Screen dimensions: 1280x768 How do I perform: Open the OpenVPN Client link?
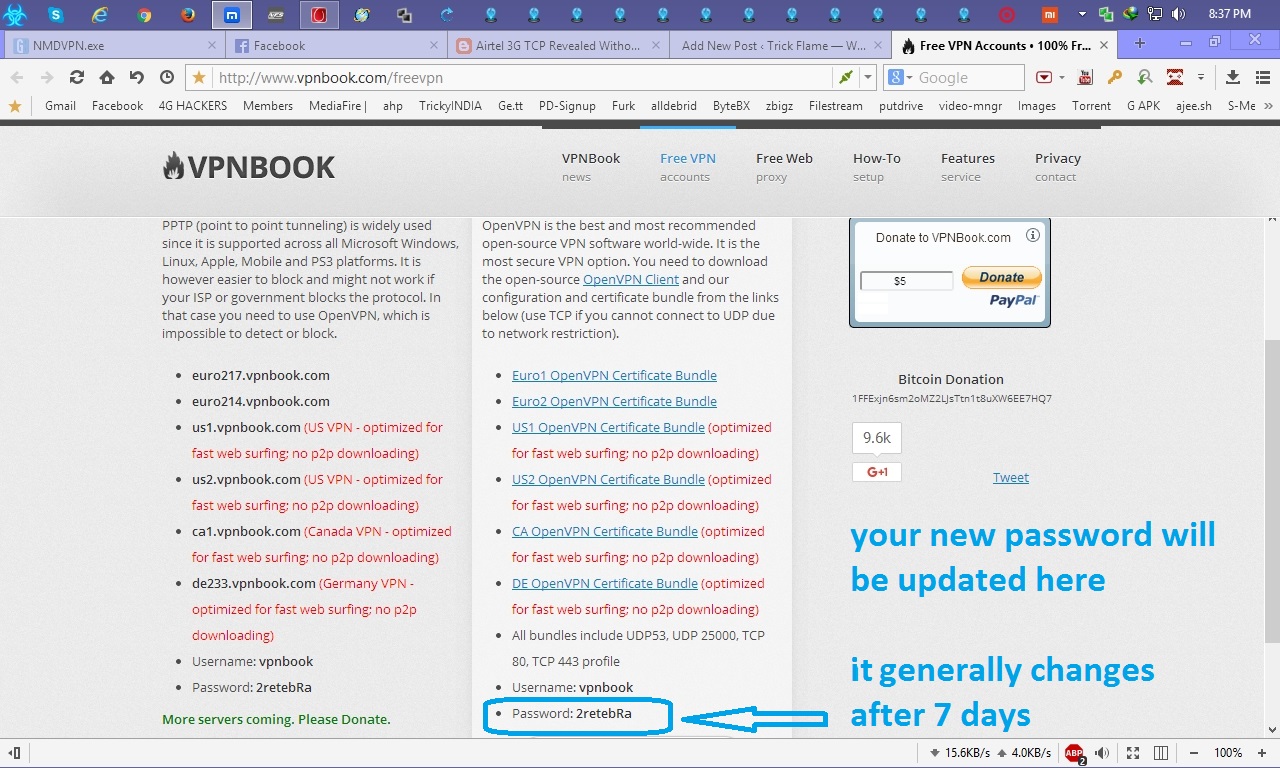631,280
